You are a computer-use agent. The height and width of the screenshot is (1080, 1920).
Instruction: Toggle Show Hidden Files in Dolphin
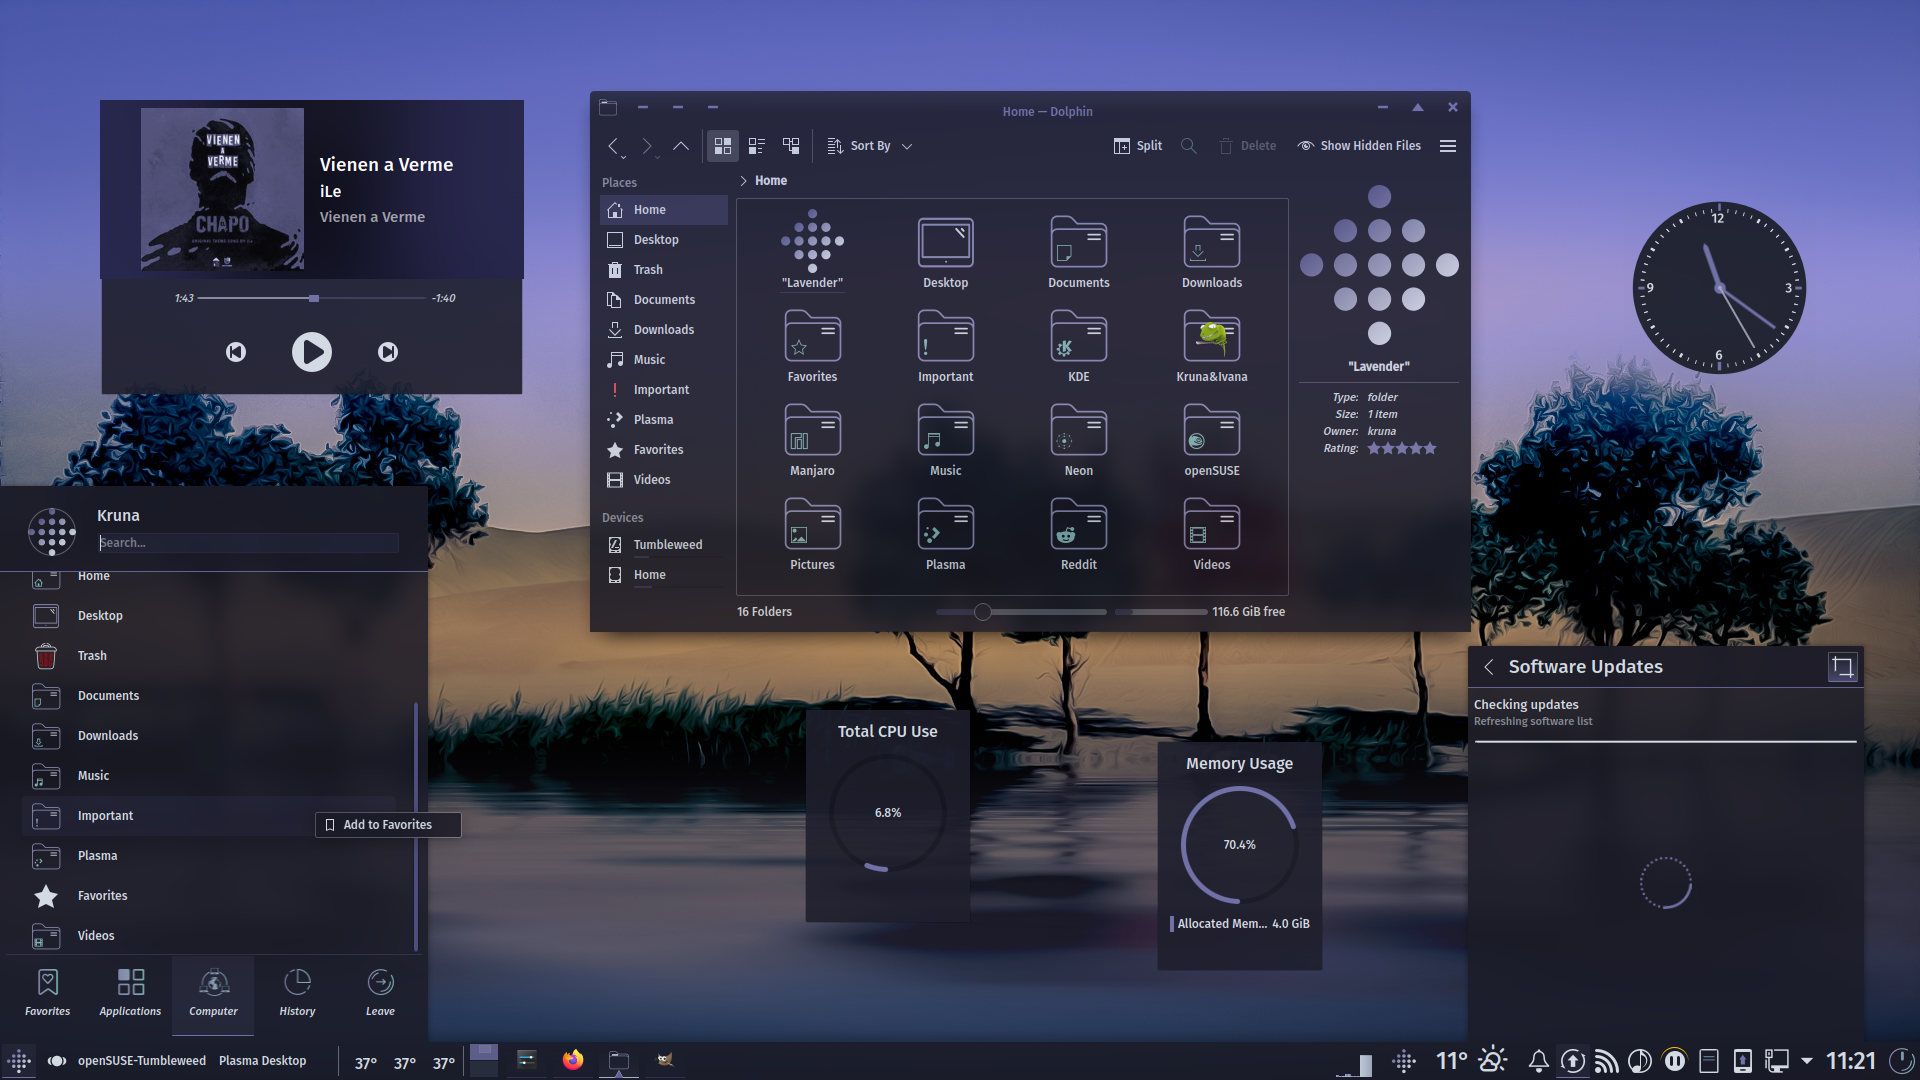tap(1359, 146)
